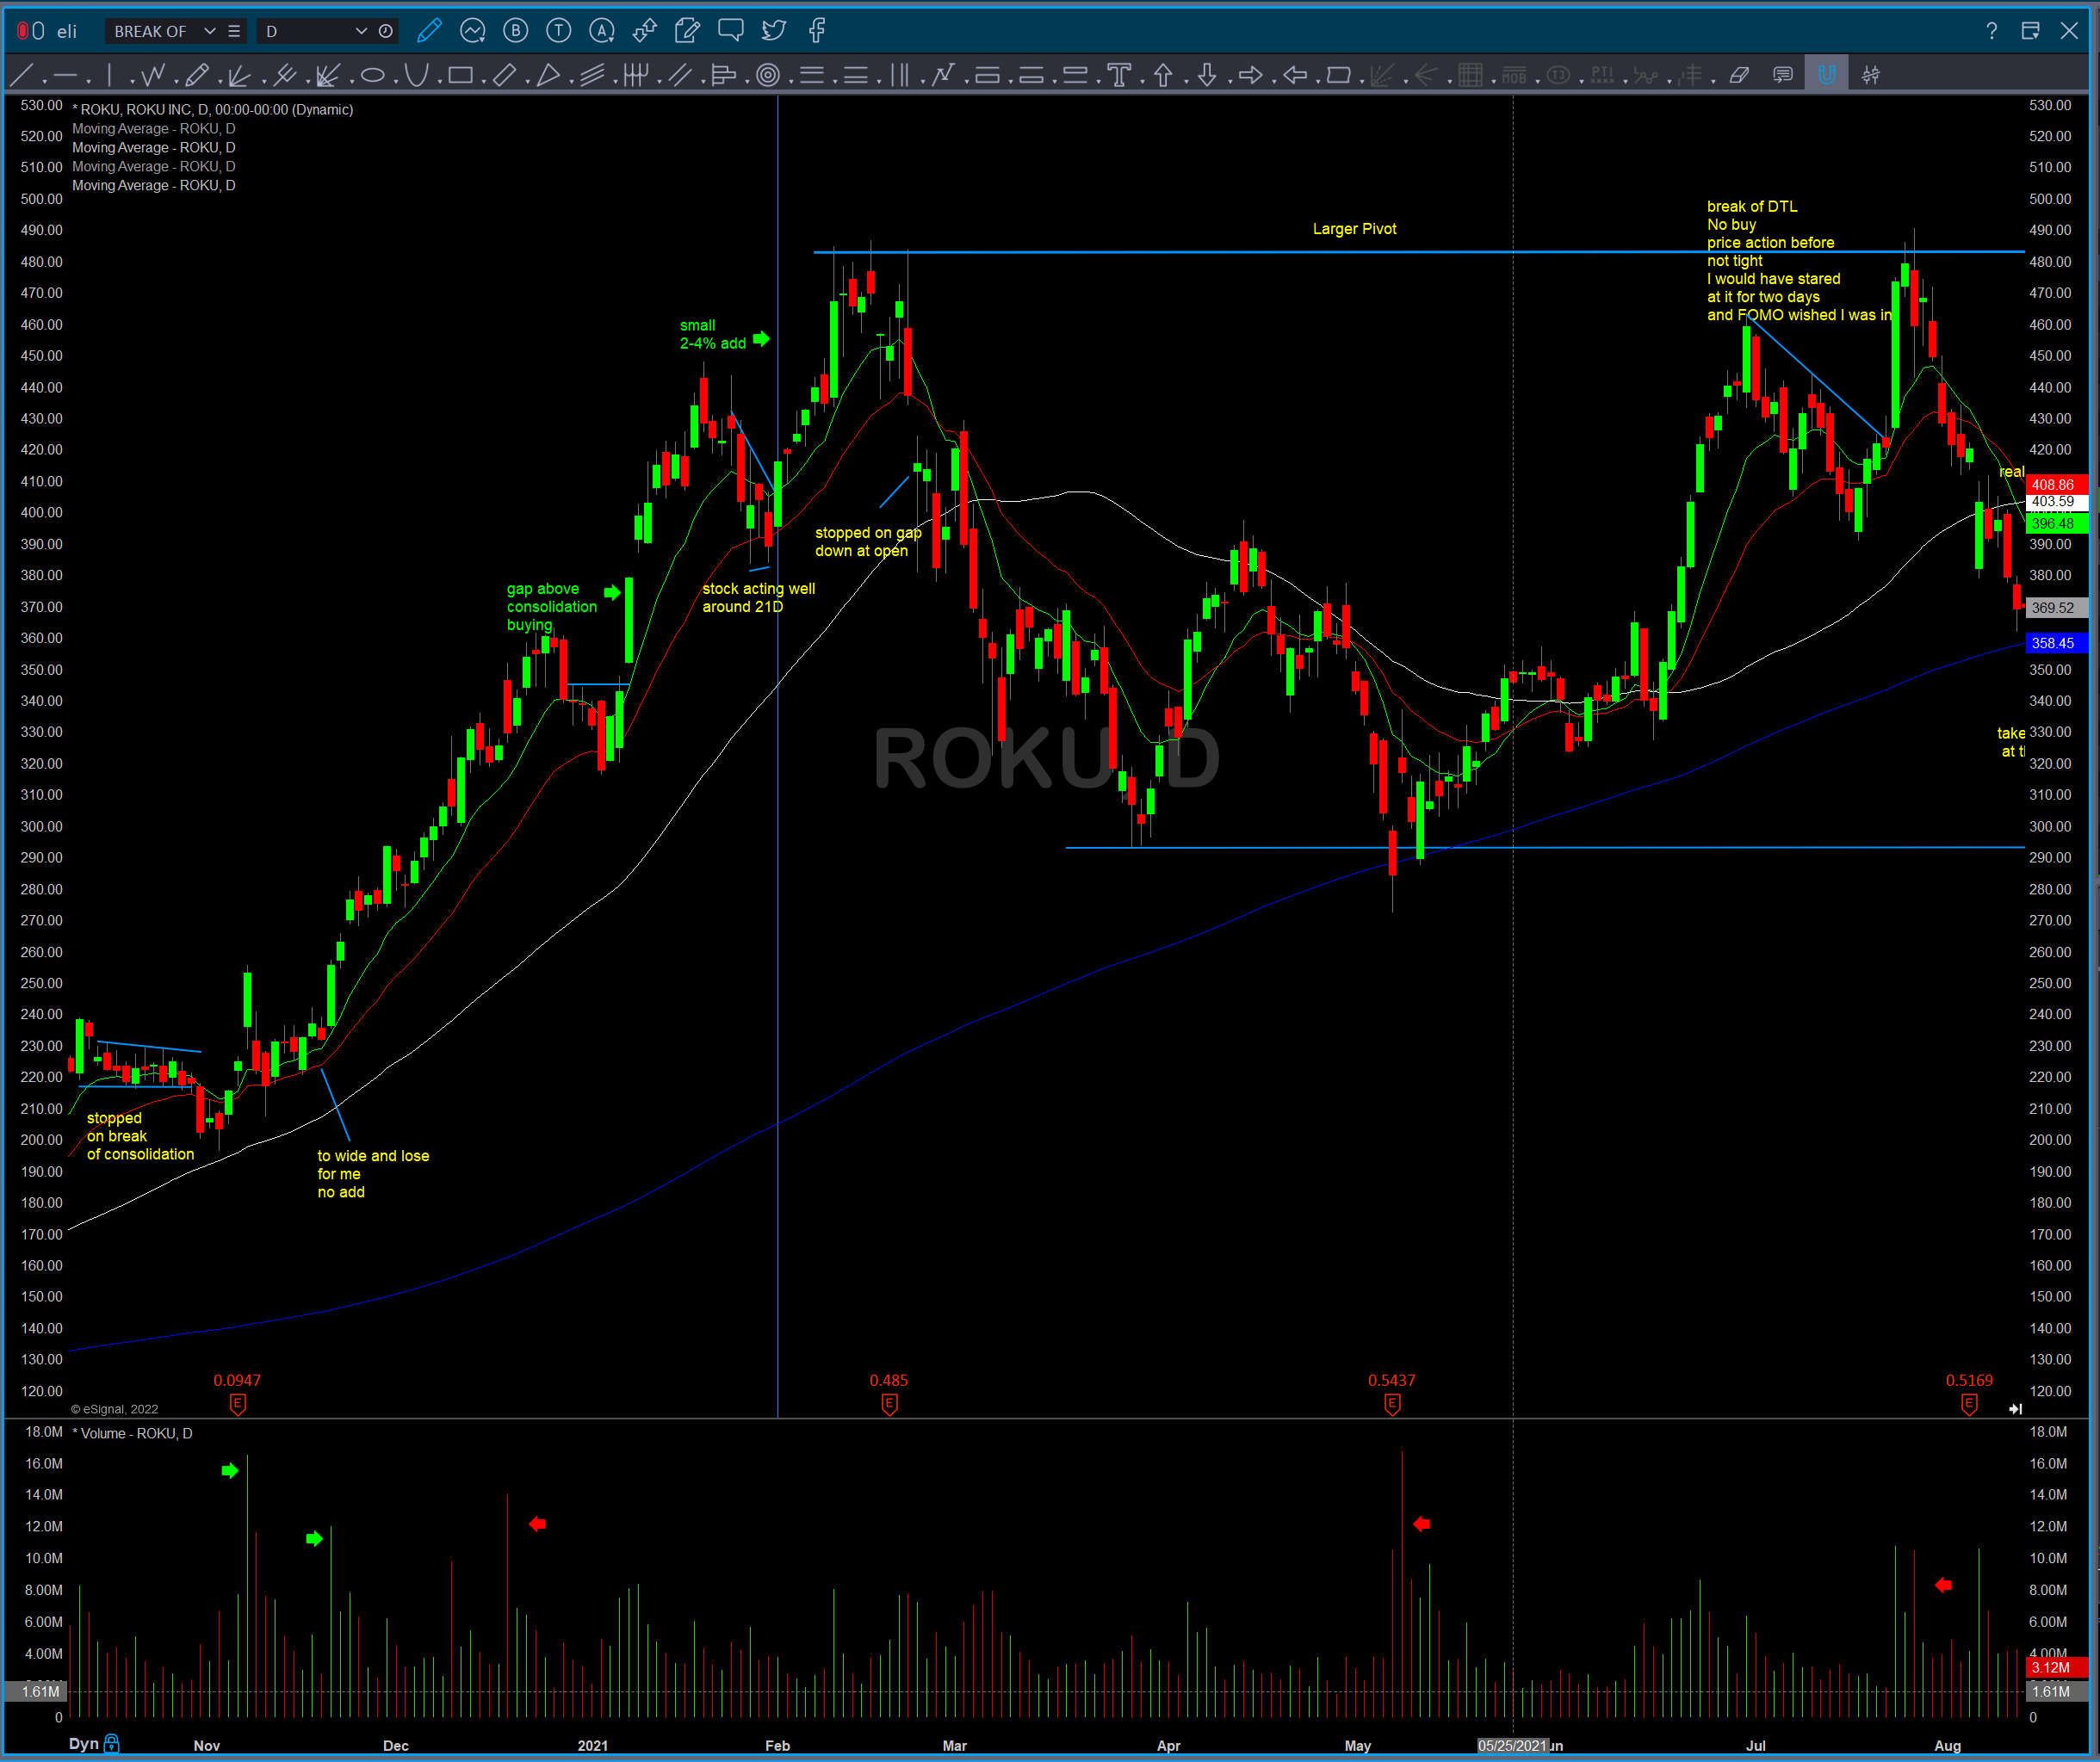Jump to latest bar arrow icon
Viewport: 2100px width, 1762px height.
pos(2015,1409)
